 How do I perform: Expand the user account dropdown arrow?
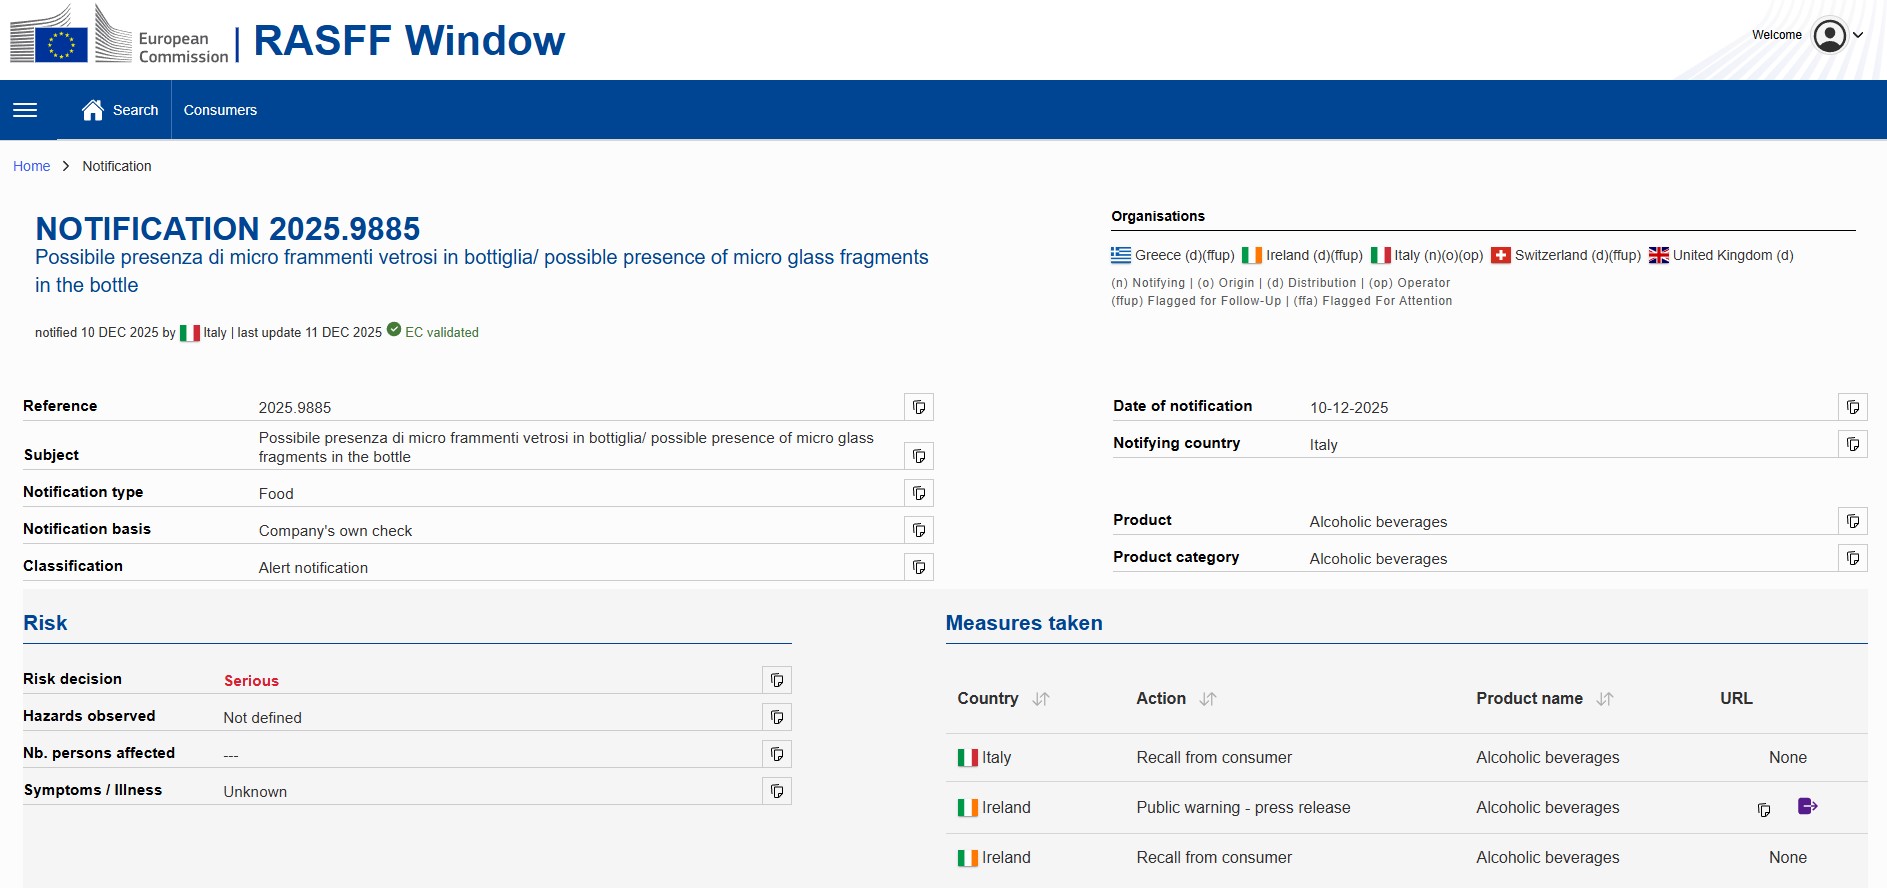tap(1858, 35)
